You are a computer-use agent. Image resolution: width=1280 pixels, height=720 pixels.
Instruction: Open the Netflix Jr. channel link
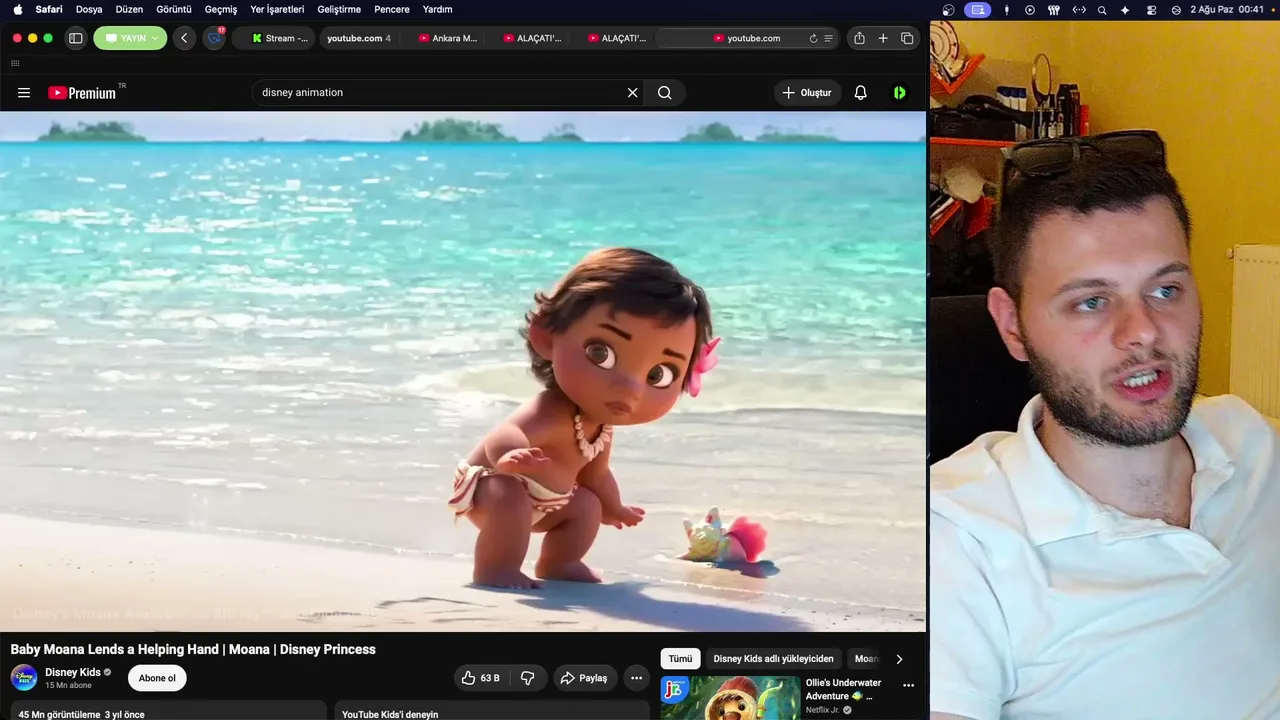click(823, 710)
